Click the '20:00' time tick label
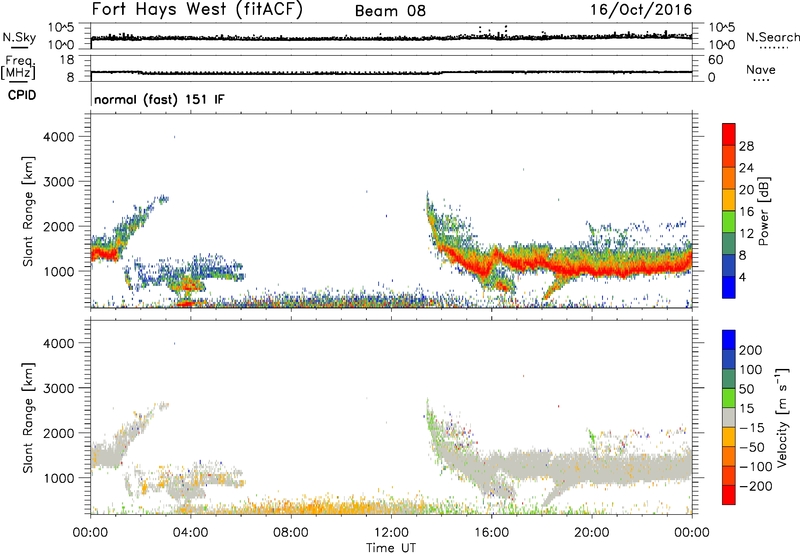 pos(592,533)
